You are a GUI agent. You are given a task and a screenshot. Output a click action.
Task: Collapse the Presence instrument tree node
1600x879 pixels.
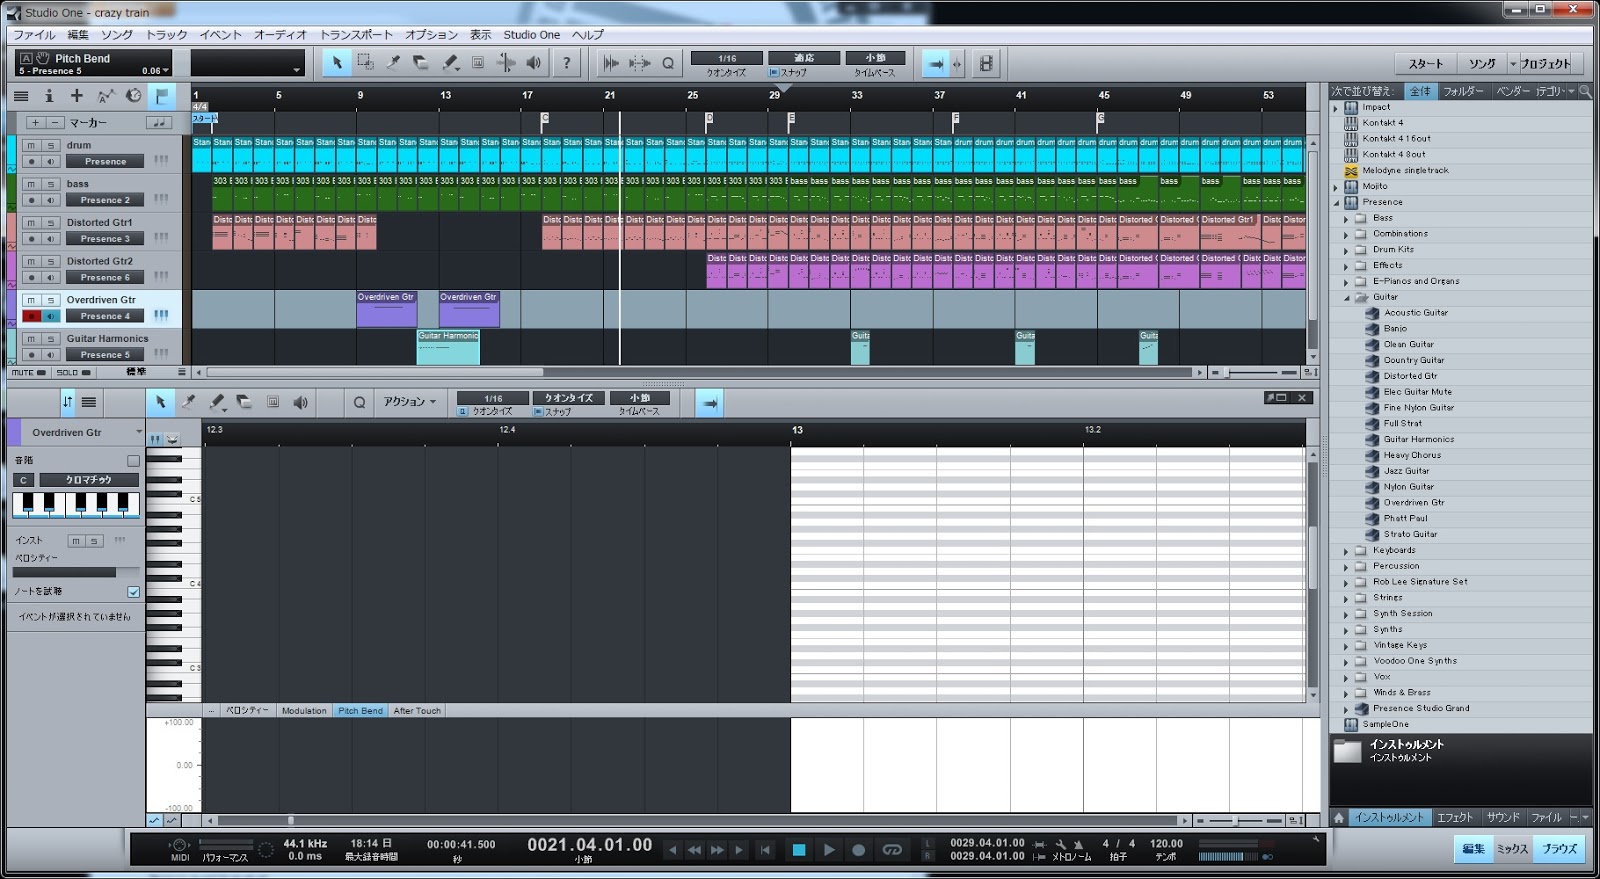point(1336,203)
